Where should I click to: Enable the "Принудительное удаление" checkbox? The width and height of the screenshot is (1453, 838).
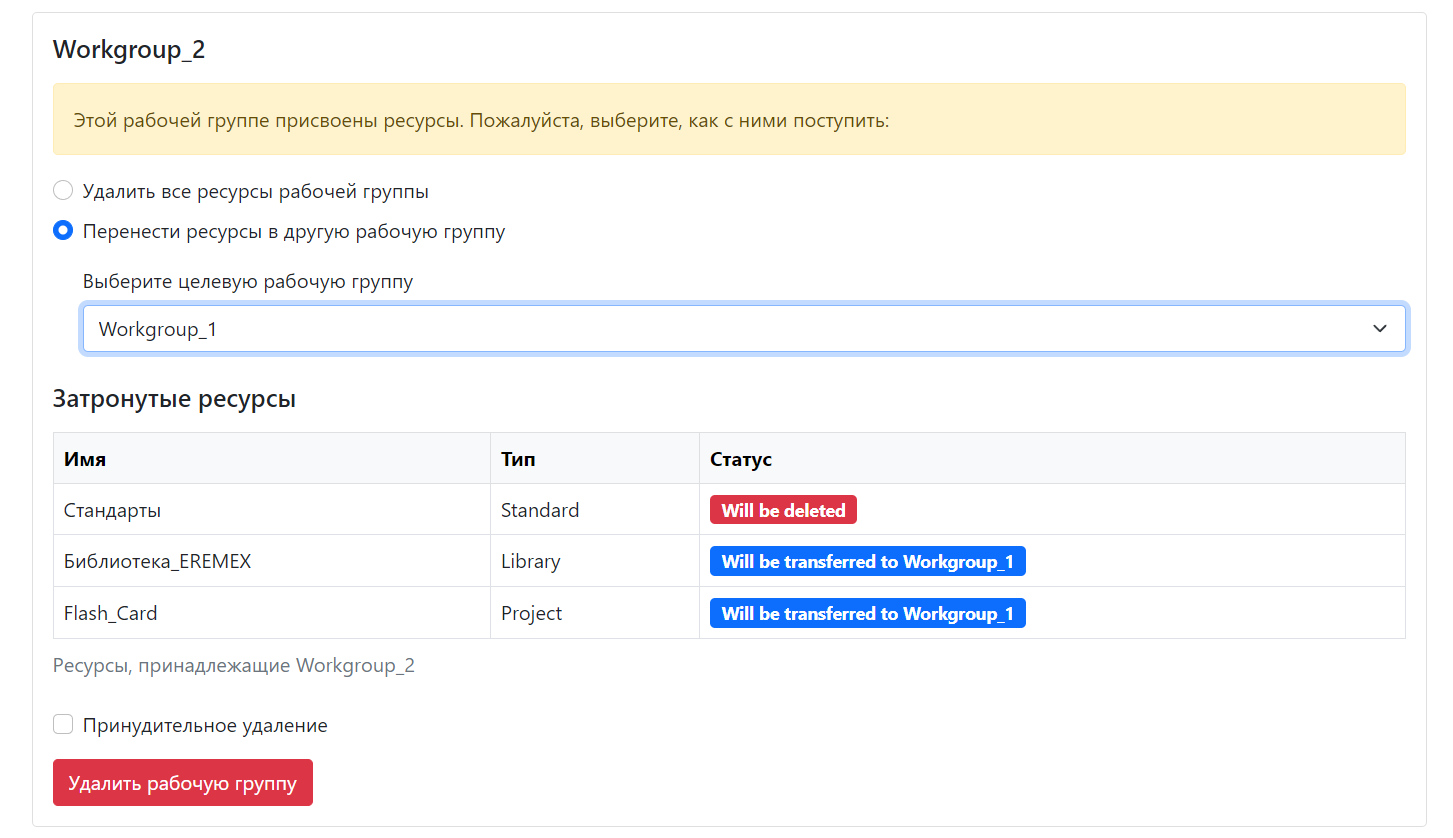coord(63,725)
